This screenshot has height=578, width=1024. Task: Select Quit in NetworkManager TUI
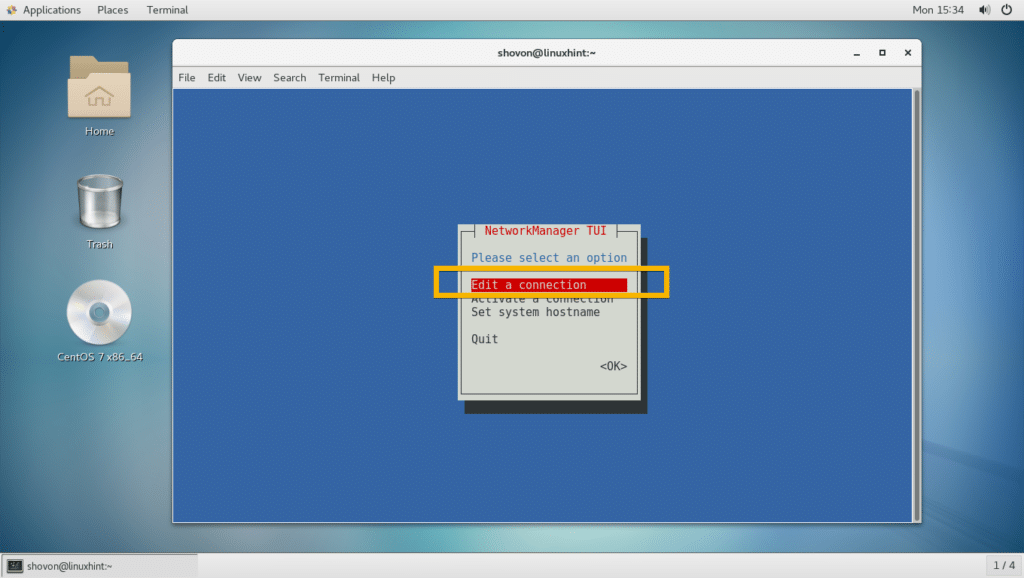[484, 338]
